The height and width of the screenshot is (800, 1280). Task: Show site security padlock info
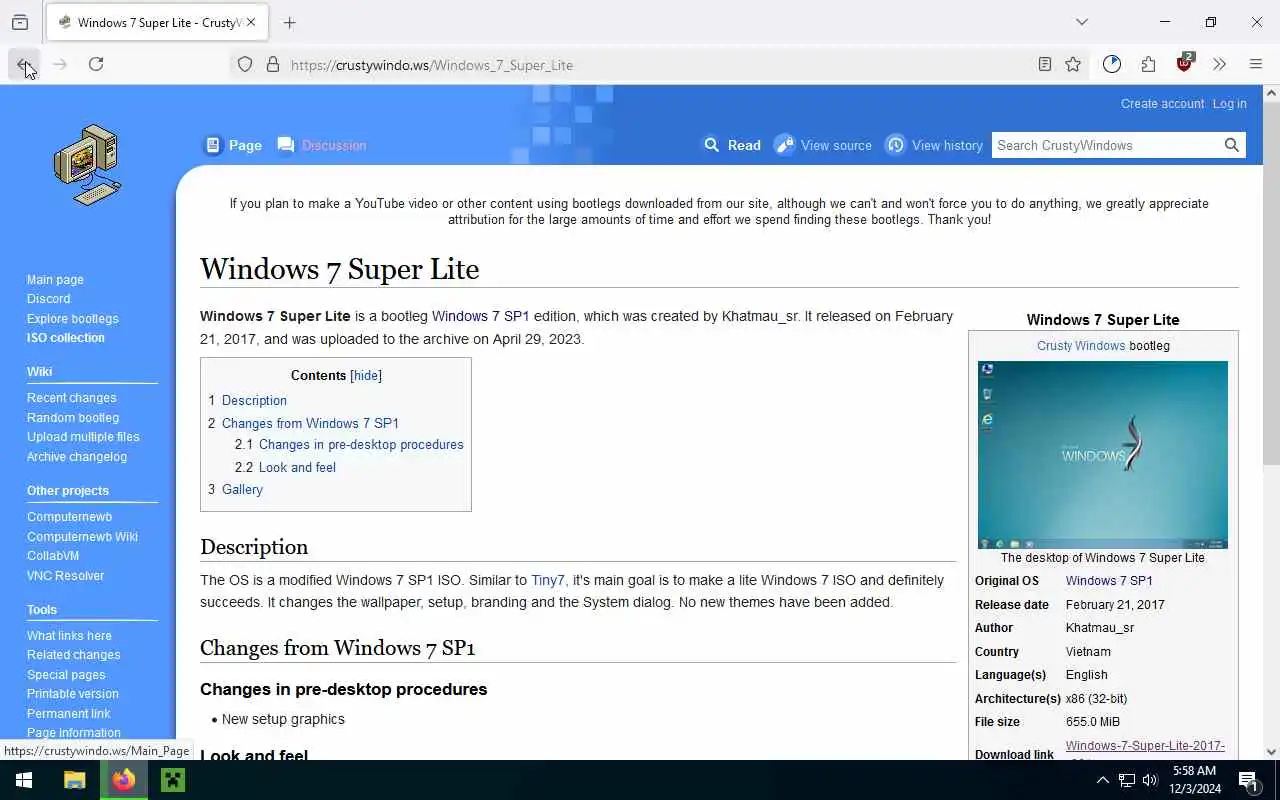(x=272, y=65)
